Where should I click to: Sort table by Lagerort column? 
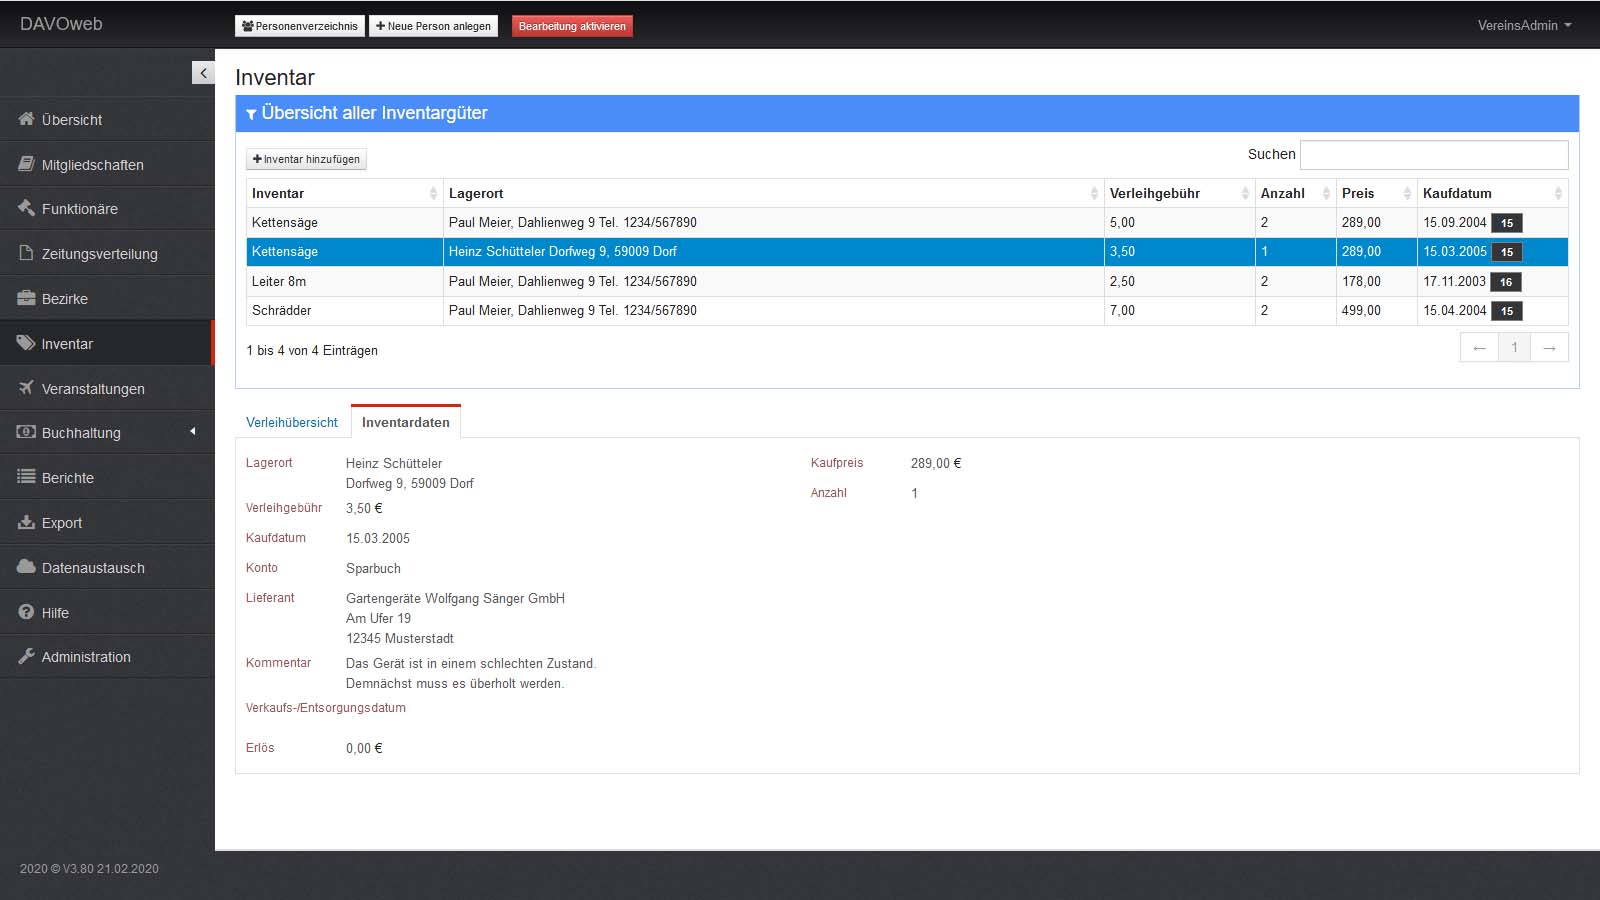(x=773, y=193)
